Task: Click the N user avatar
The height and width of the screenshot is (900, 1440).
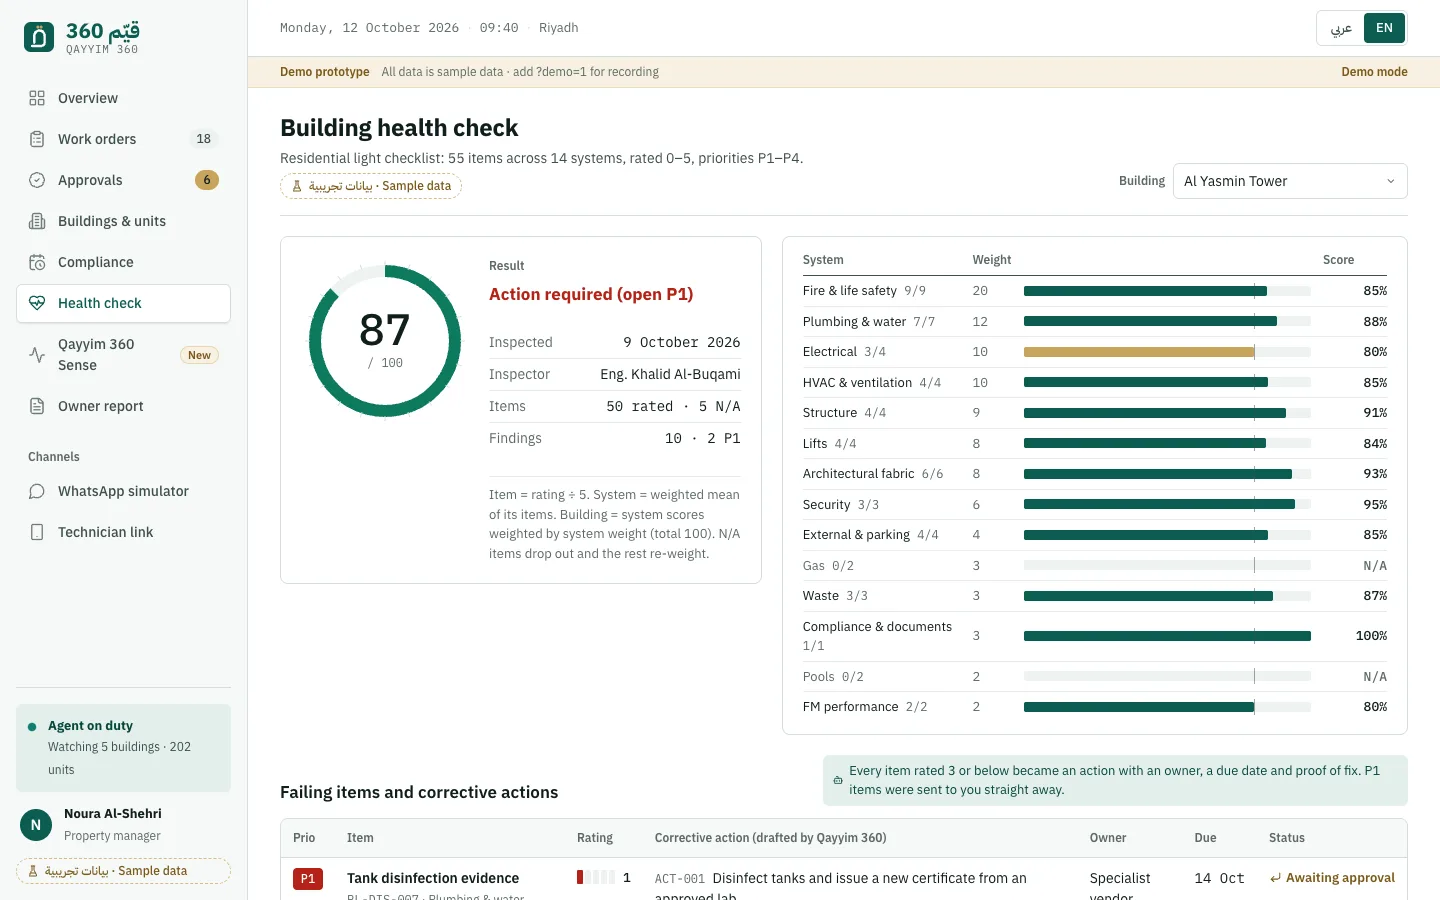Action: click(36, 825)
